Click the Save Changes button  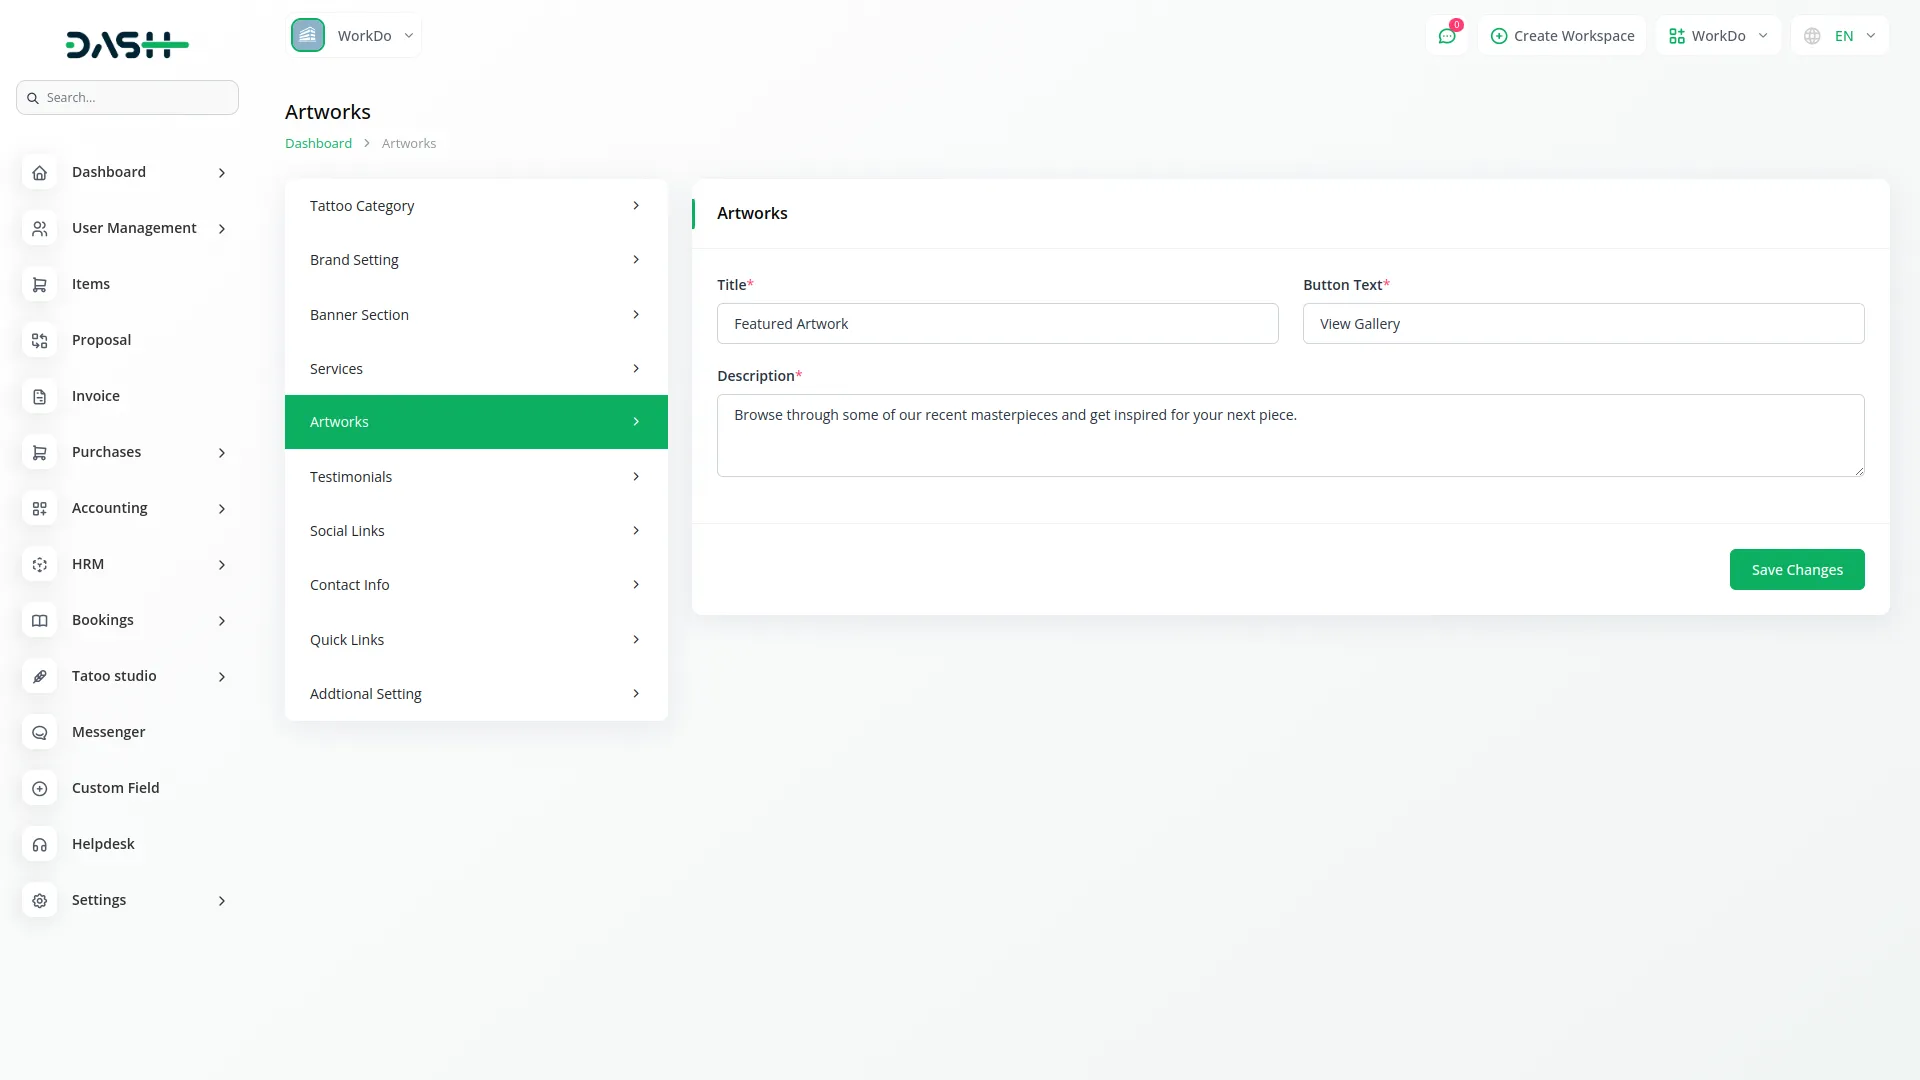tap(1796, 570)
